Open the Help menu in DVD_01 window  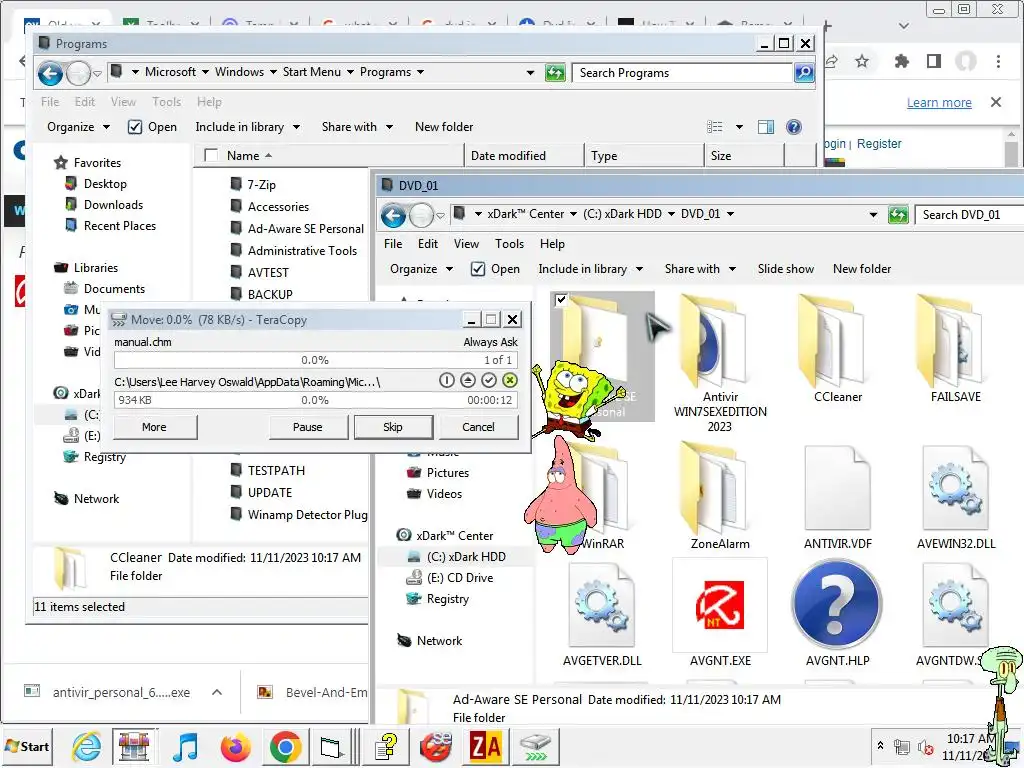point(552,244)
